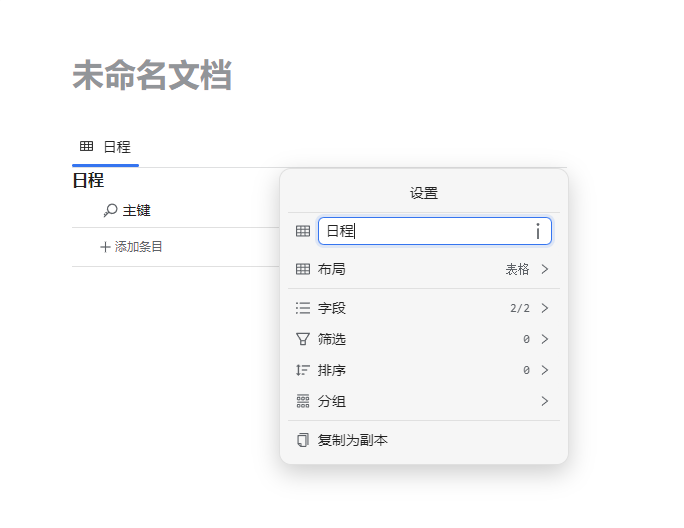684x528 pixels.
Task: Click the view icon left of the name field
Action: [303, 231]
